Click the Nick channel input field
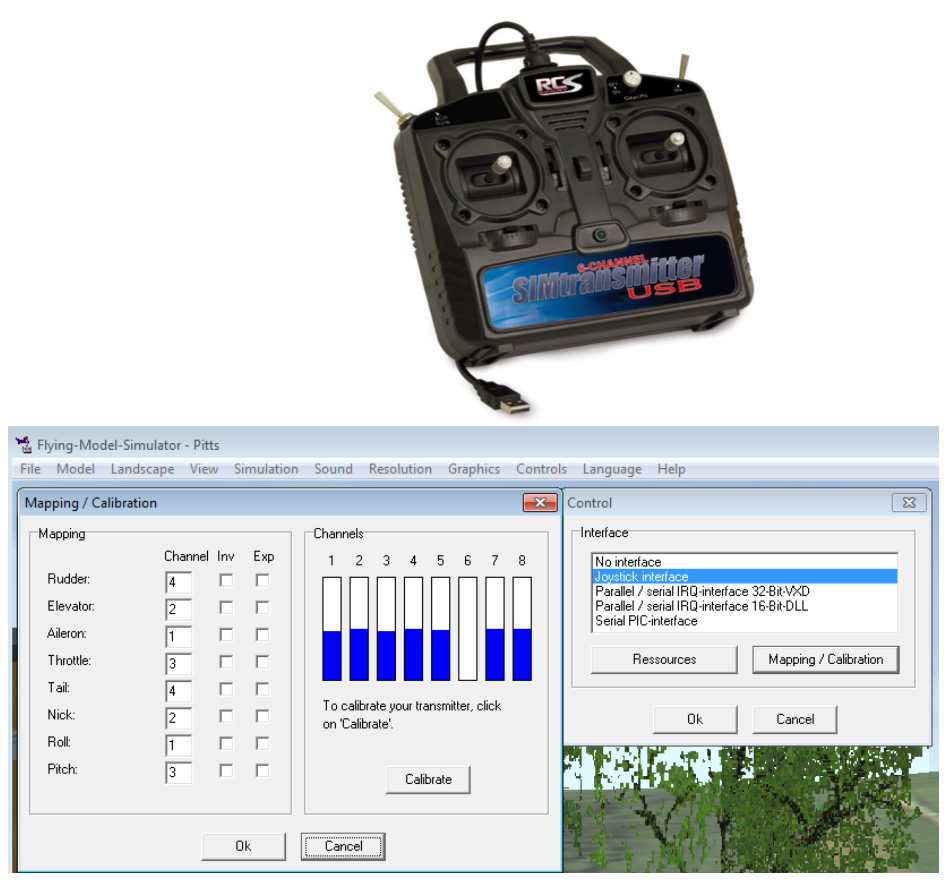 pos(178,718)
